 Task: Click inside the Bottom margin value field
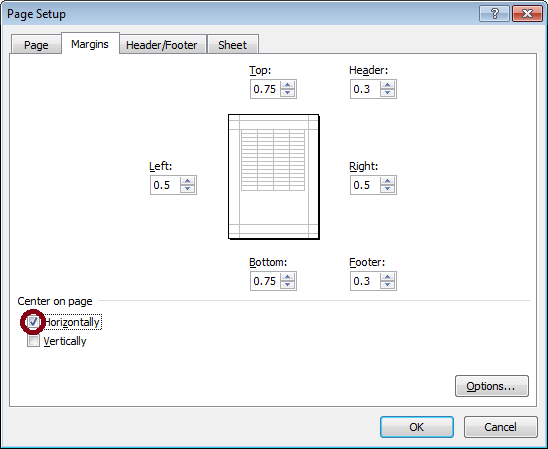pos(266,281)
